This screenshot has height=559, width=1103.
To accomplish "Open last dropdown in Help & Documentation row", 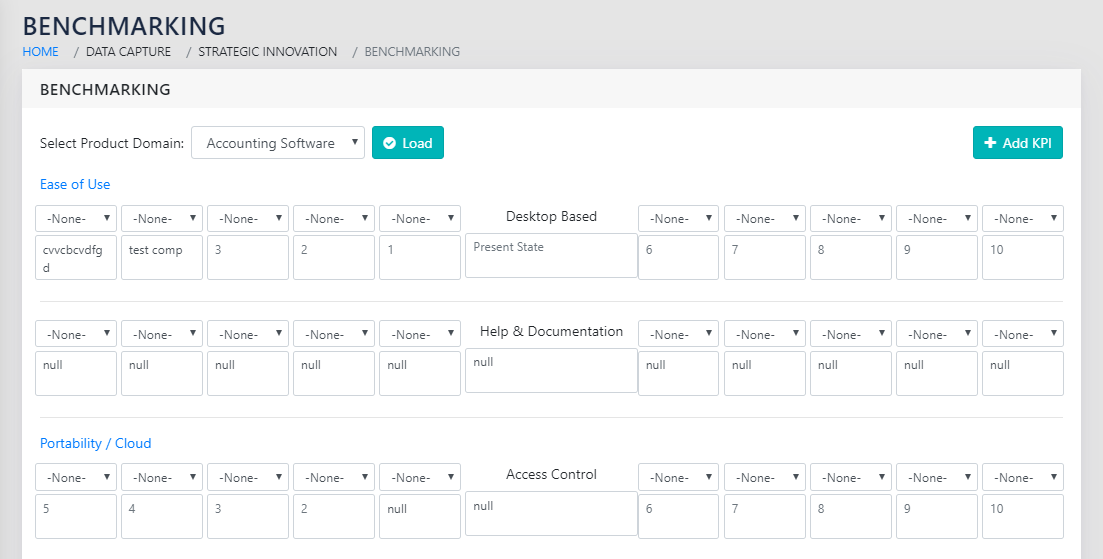I will point(1022,335).
